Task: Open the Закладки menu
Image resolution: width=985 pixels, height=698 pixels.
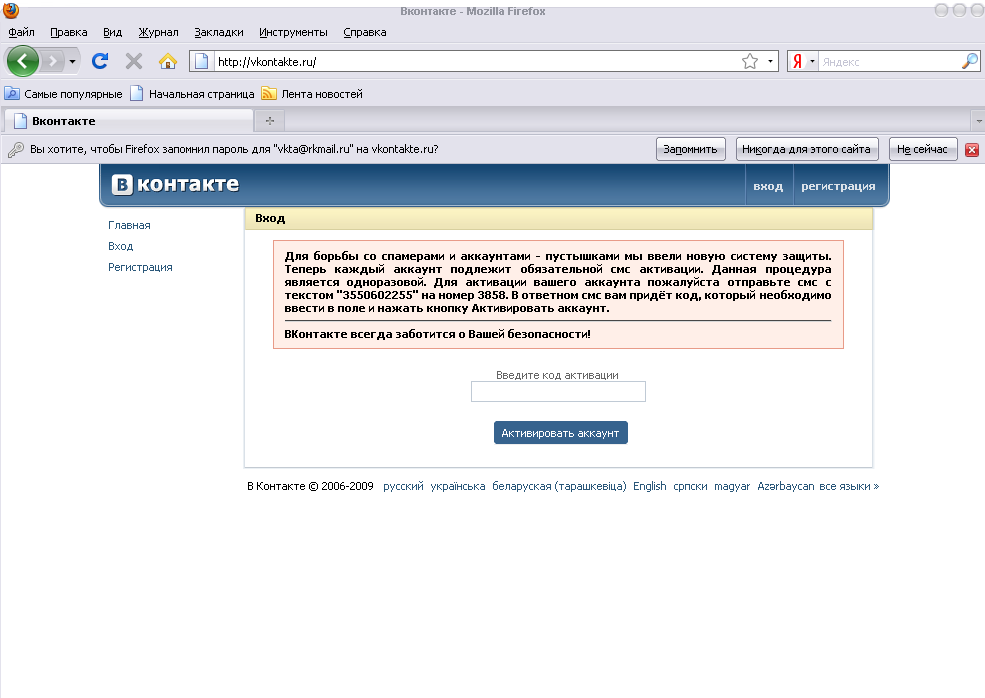Action: click(x=219, y=32)
